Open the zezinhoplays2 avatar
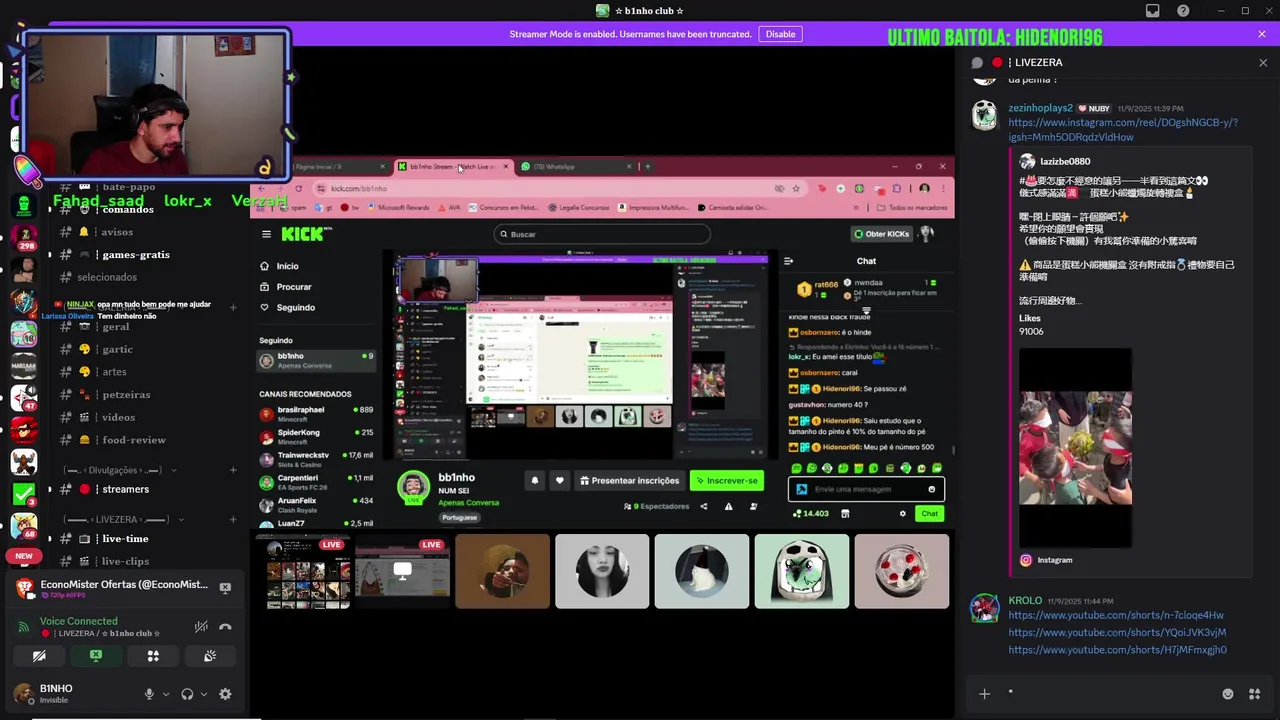Image resolution: width=1280 pixels, height=720 pixels. pos(985,115)
